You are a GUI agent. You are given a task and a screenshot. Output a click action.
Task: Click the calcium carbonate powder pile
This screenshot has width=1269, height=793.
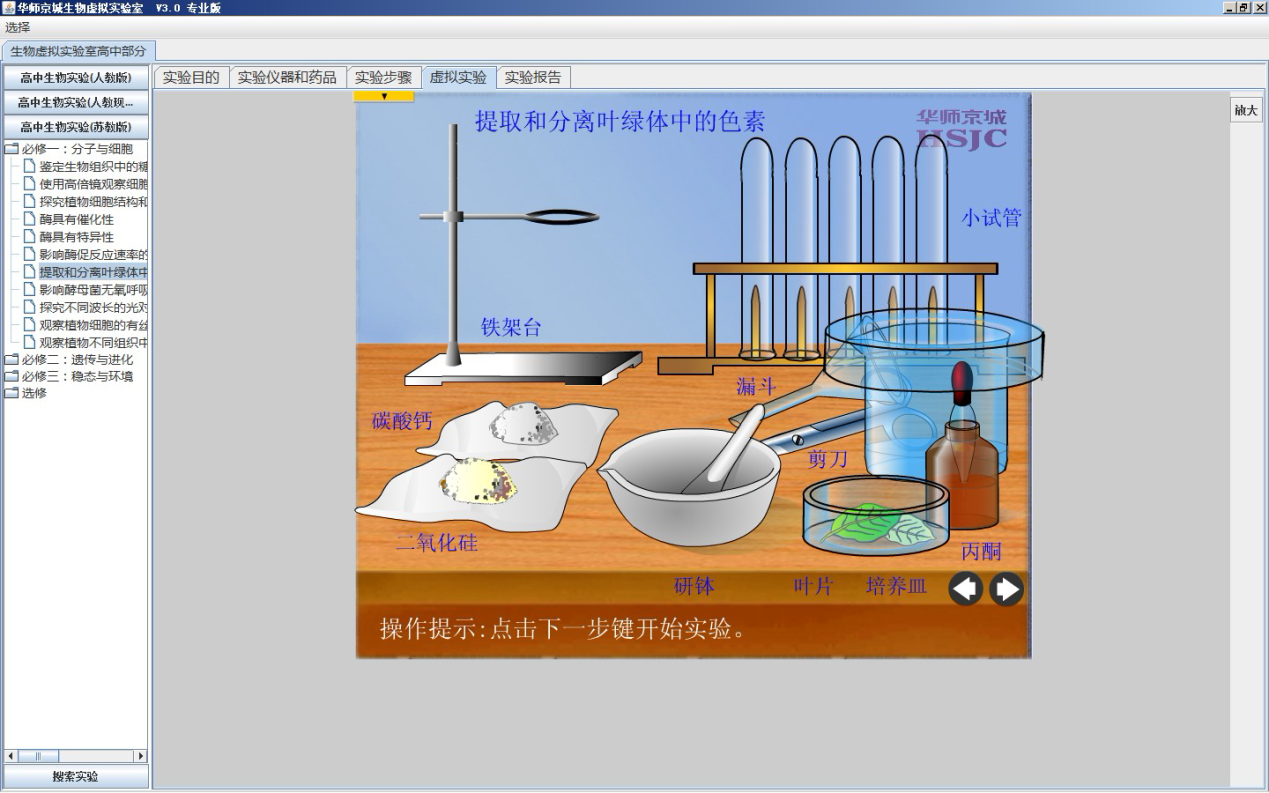point(521,424)
